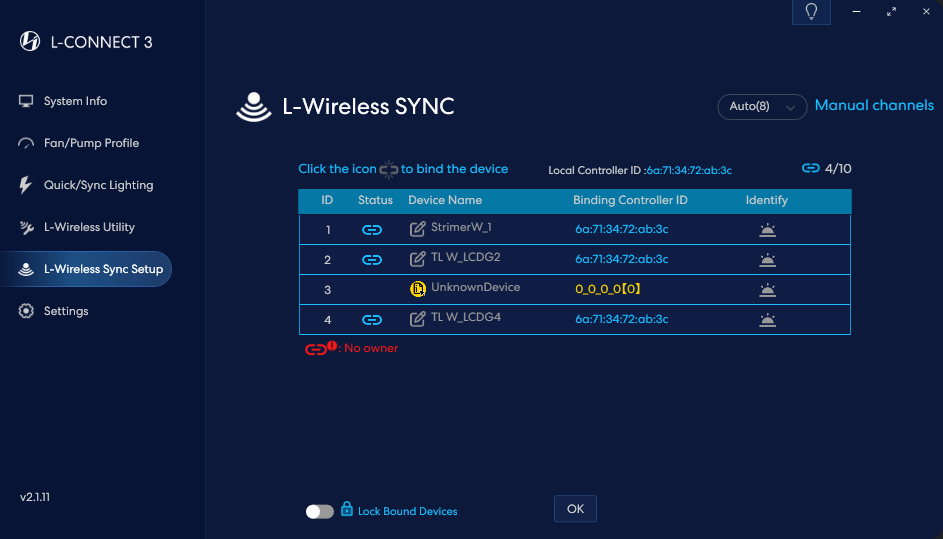Click the lightbulb tips icon
Screen dimensions: 943x539
tap(811, 11)
